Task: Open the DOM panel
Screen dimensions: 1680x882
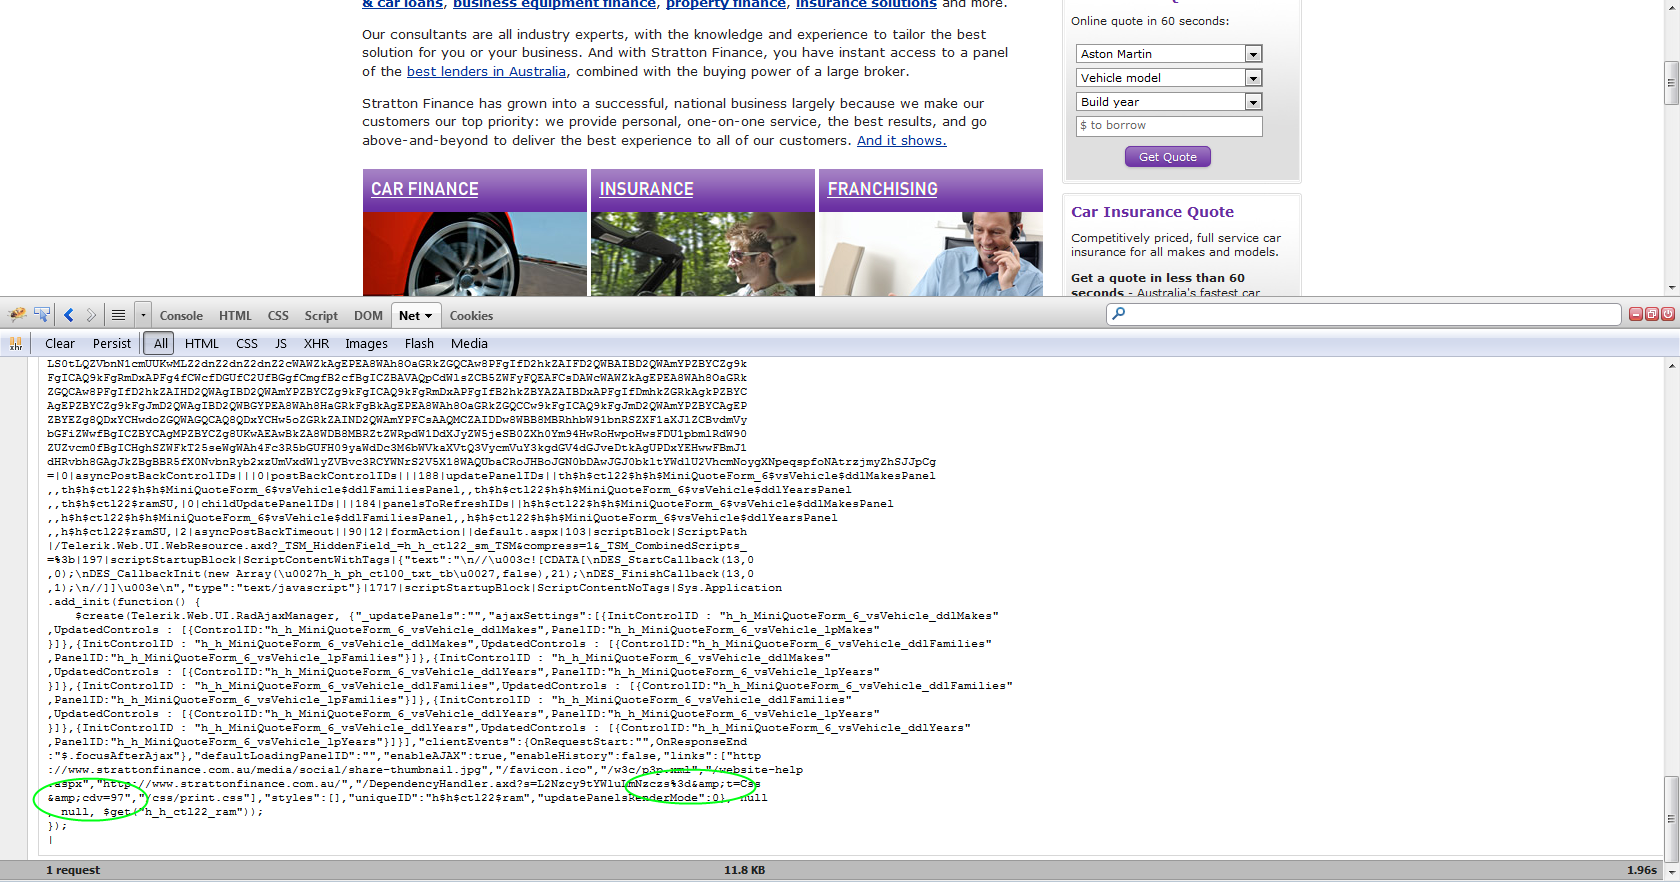Action: 368,316
